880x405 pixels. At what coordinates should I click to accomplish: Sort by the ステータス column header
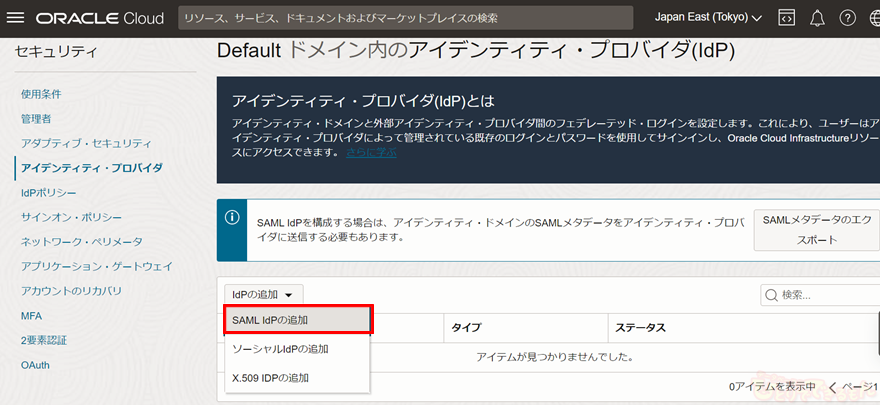(641, 328)
